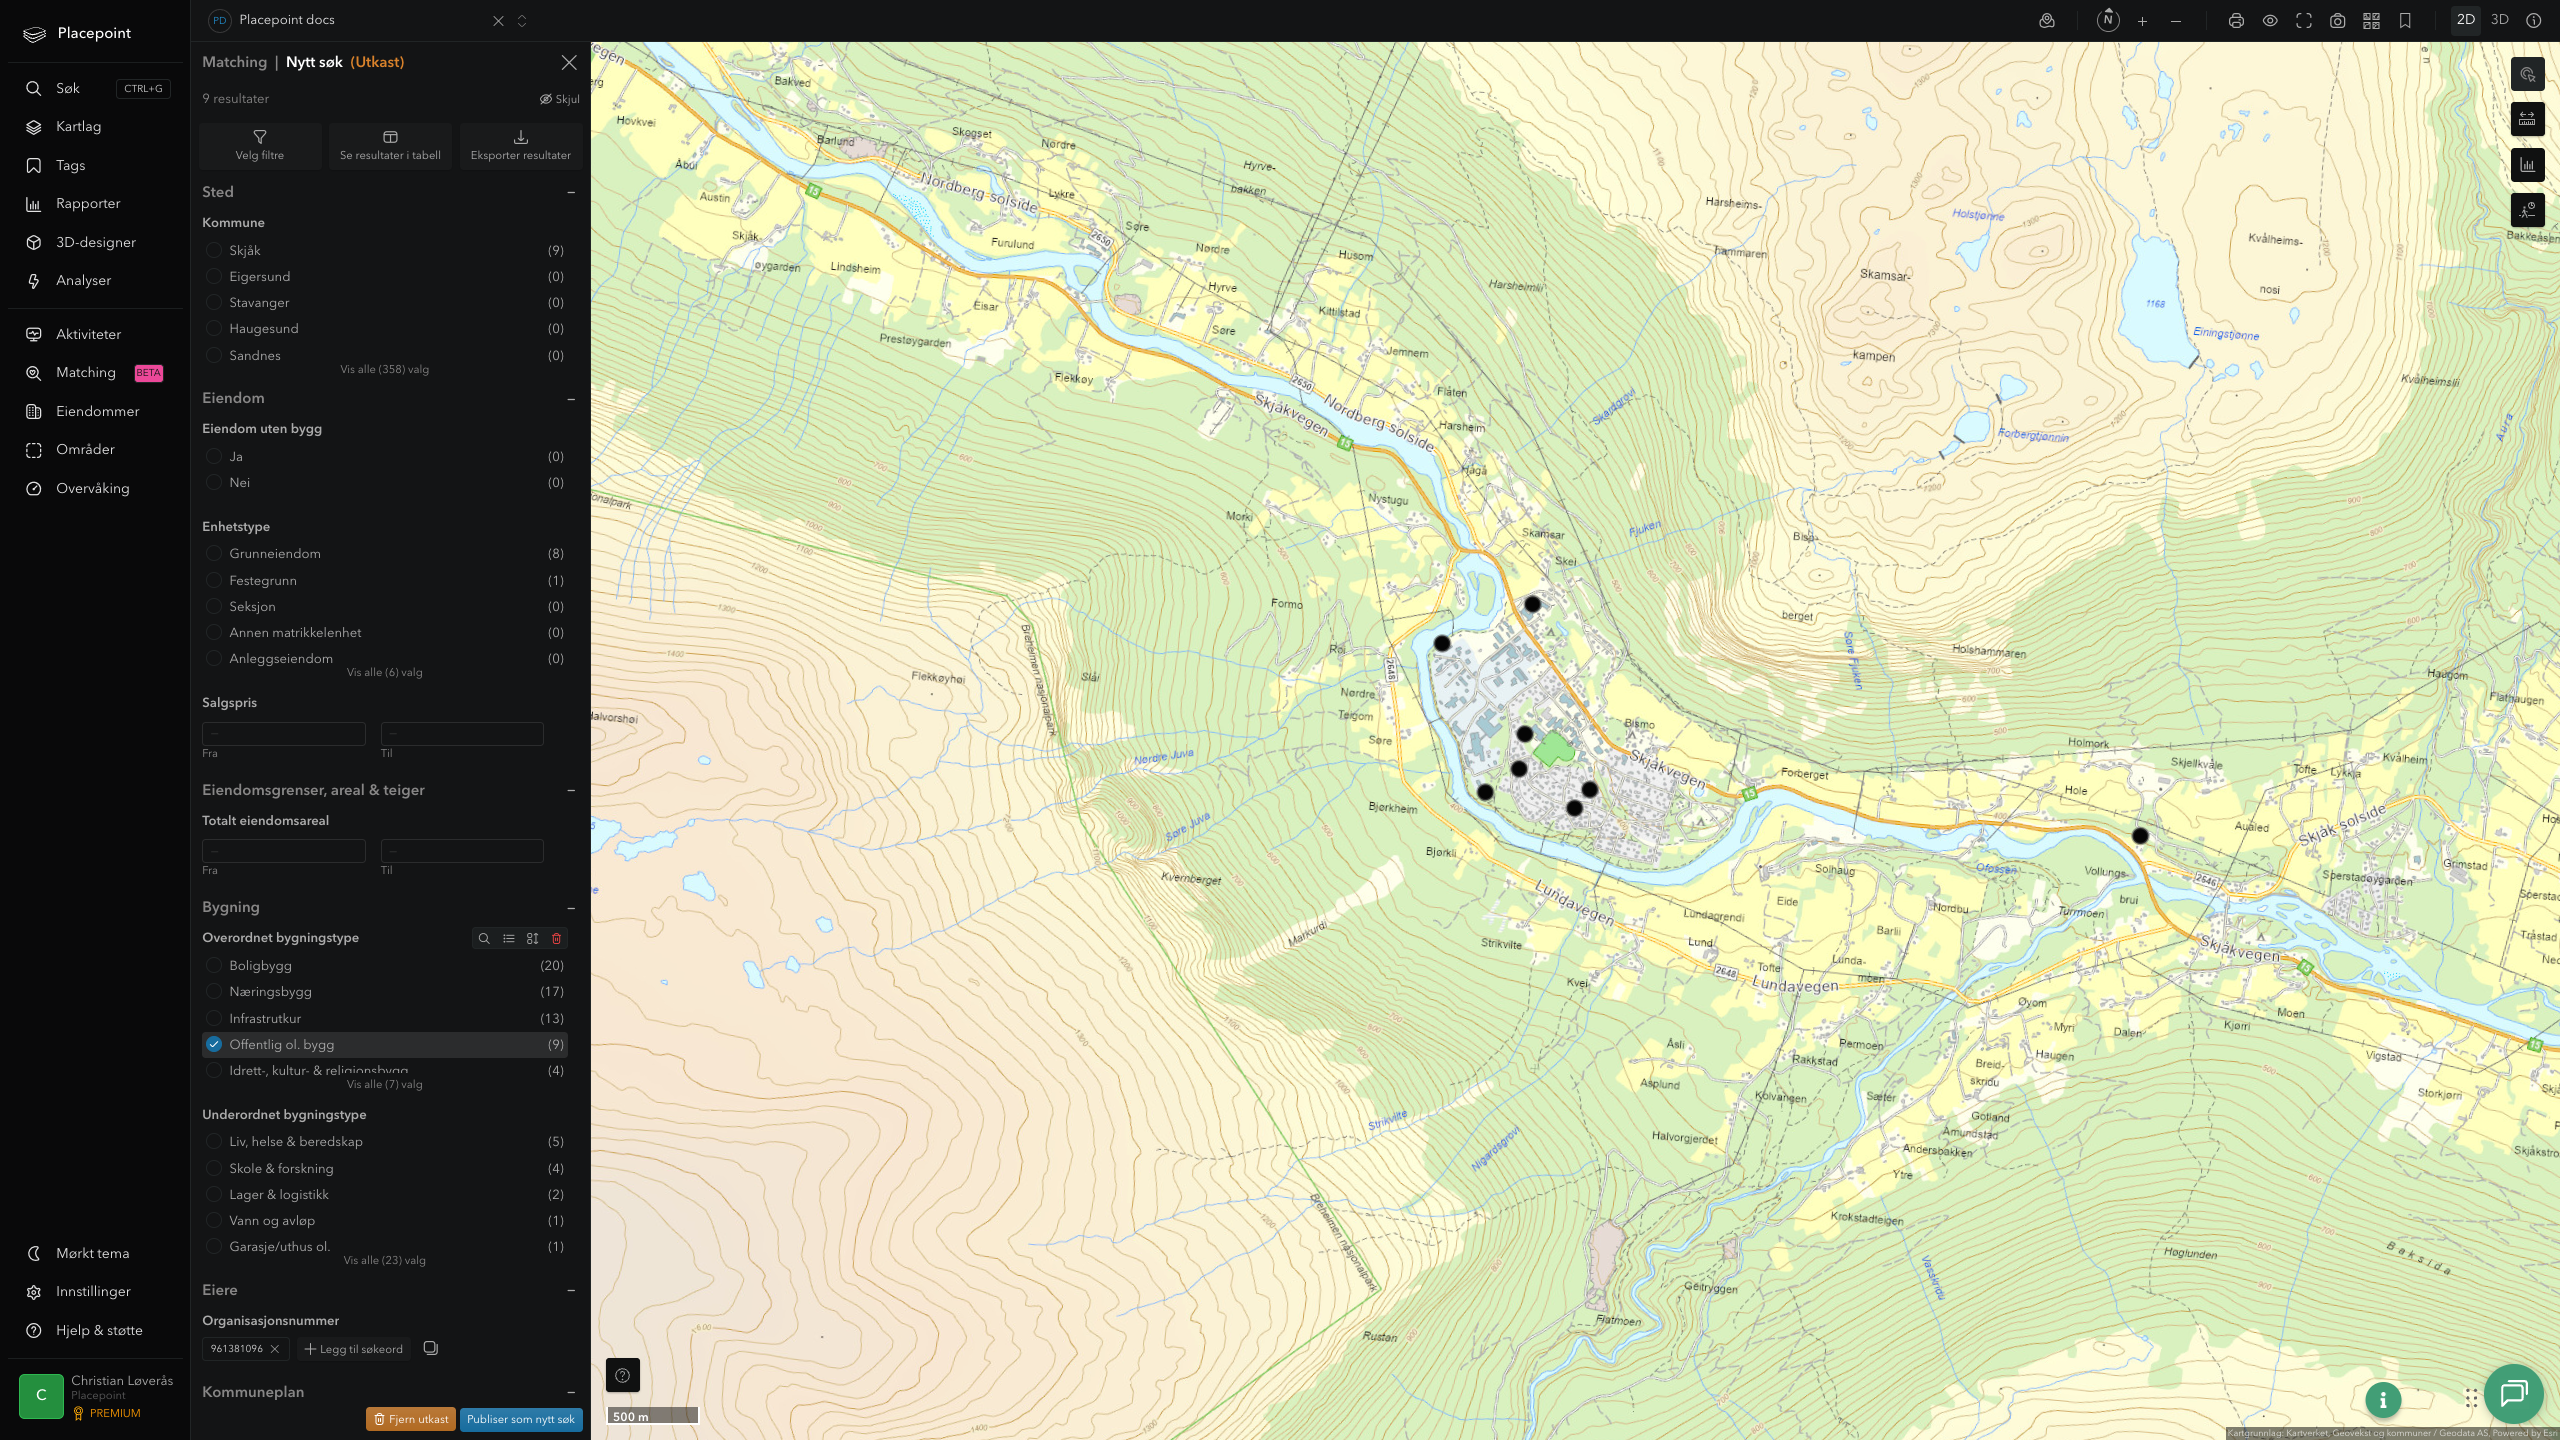Open the Placepoint docs workspace switcher arrows
Image resolution: width=2560 pixels, height=1440 pixels.
pyautogui.click(x=522, y=21)
